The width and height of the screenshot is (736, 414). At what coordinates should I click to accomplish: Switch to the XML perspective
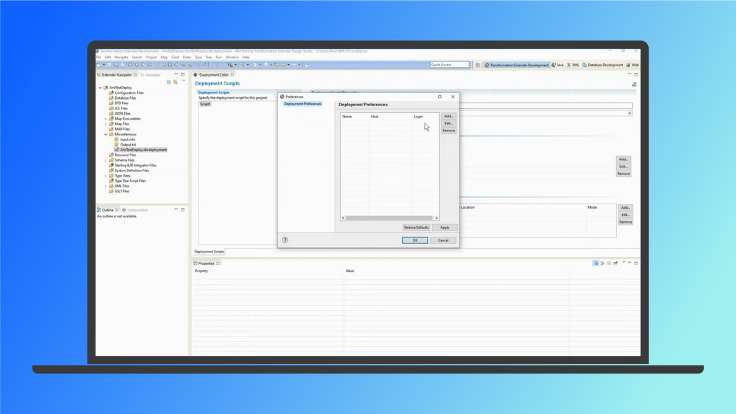click(x=573, y=65)
